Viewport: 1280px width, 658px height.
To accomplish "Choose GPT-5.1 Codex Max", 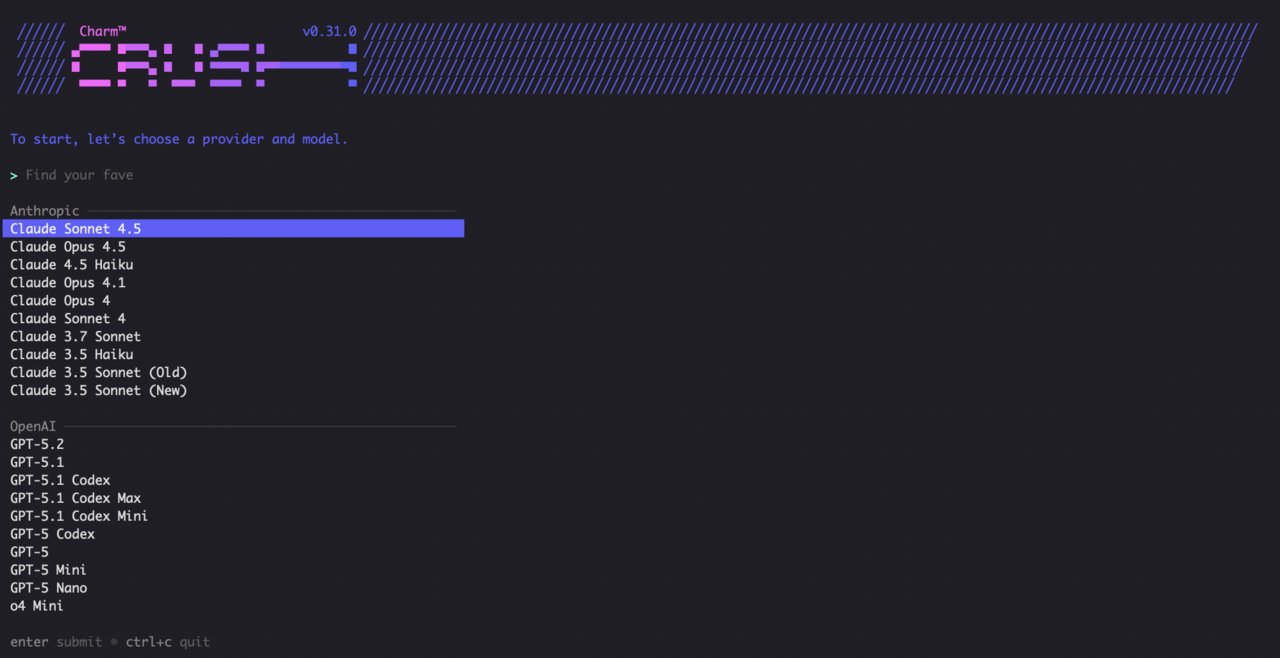I will [76, 498].
